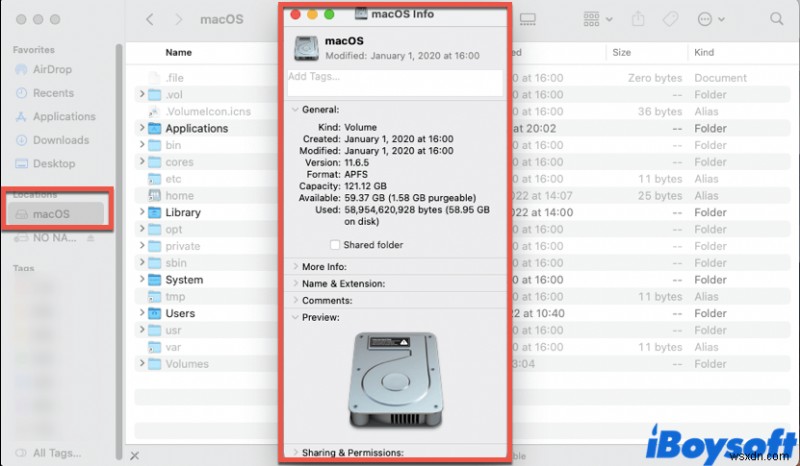Focus the Add Tags field
Image resolution: width=800 pixels, height=466 pixels.
tap(395, 83)
